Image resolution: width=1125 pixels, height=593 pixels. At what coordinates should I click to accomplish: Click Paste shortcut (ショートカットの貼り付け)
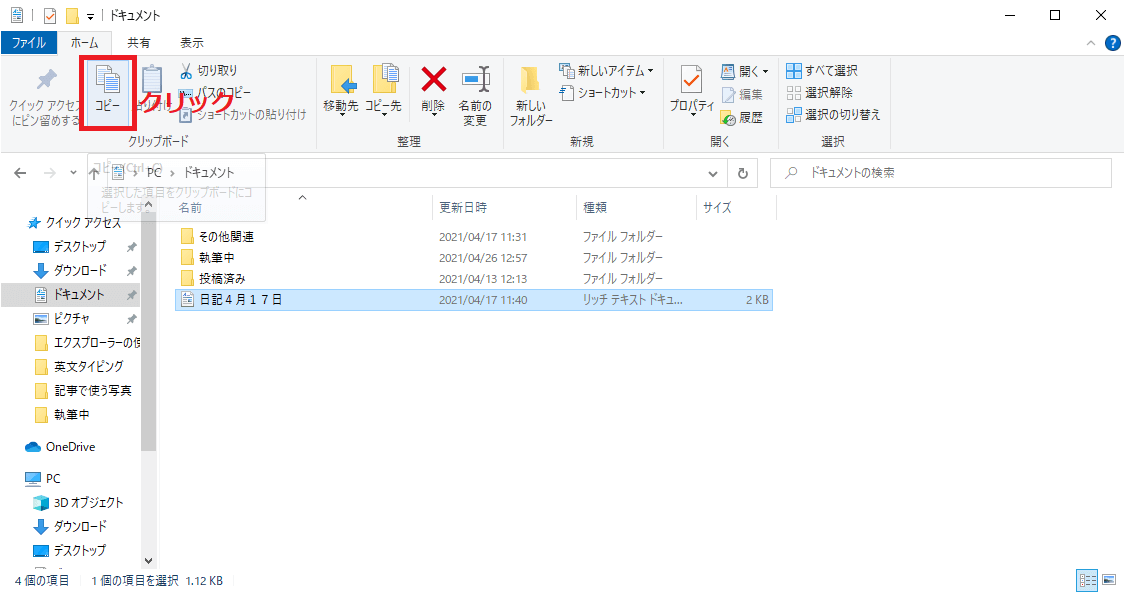tap(243, 115)
